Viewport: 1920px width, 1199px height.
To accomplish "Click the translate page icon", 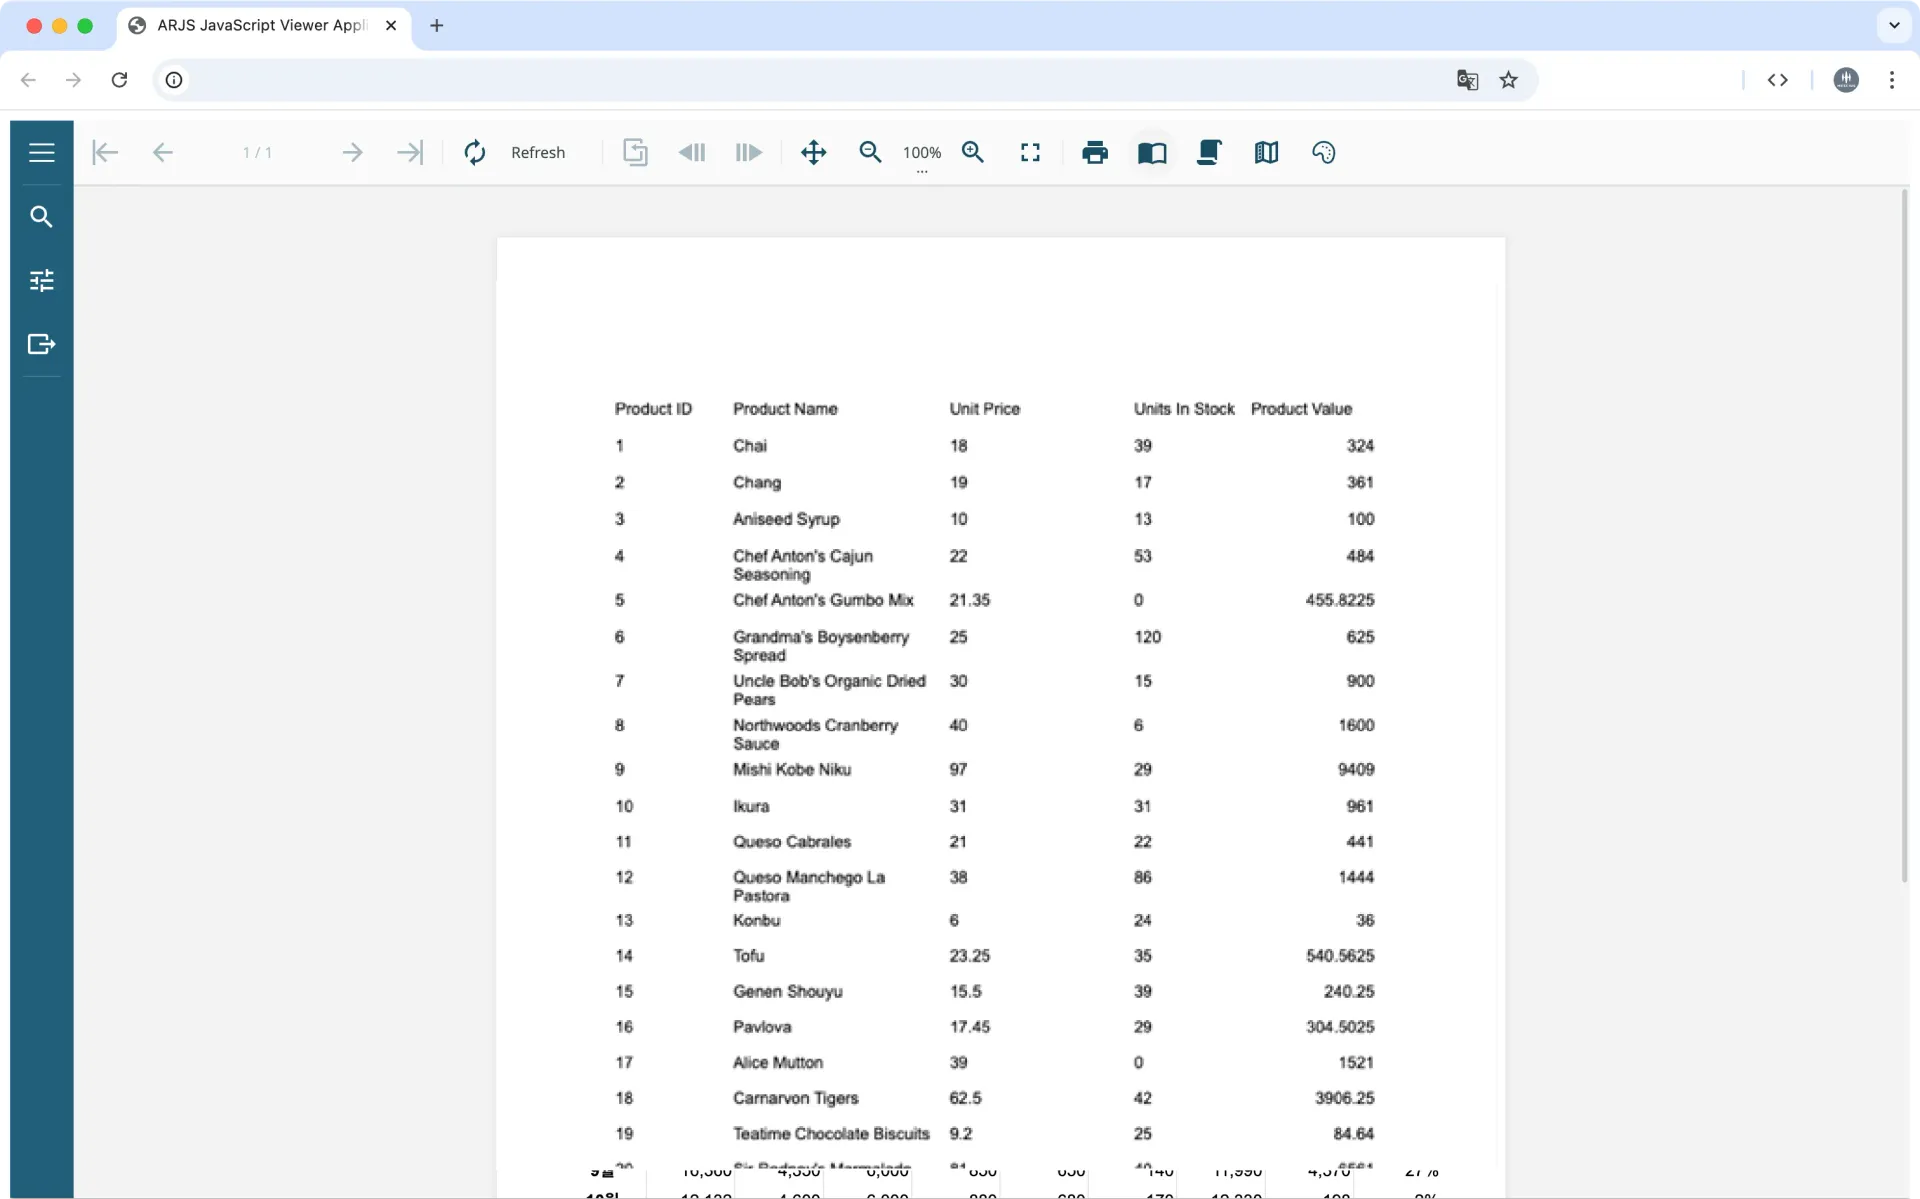I will 1467,80.
